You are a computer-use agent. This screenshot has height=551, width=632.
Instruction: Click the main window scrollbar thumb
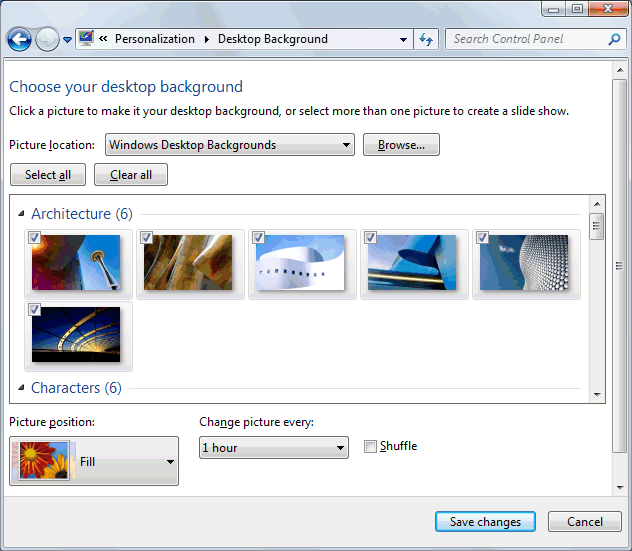(619, 266)
